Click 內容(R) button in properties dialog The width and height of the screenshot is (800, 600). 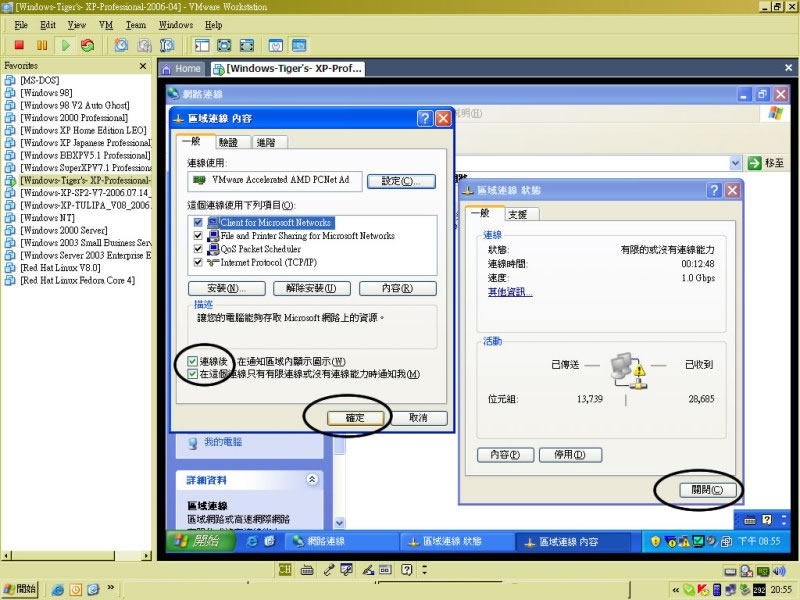point(397,288)
